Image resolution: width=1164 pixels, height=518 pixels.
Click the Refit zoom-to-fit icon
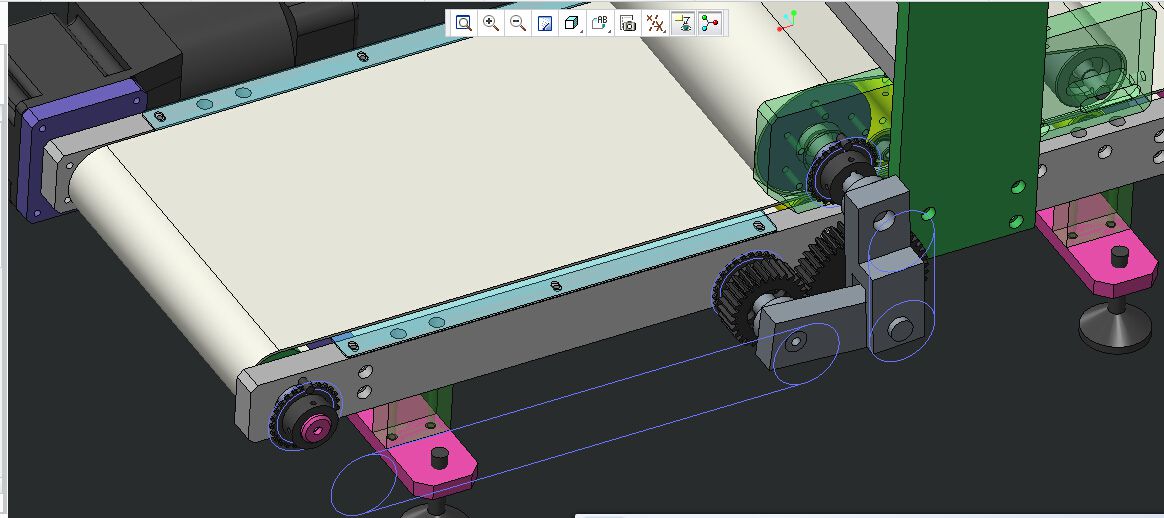463,23
